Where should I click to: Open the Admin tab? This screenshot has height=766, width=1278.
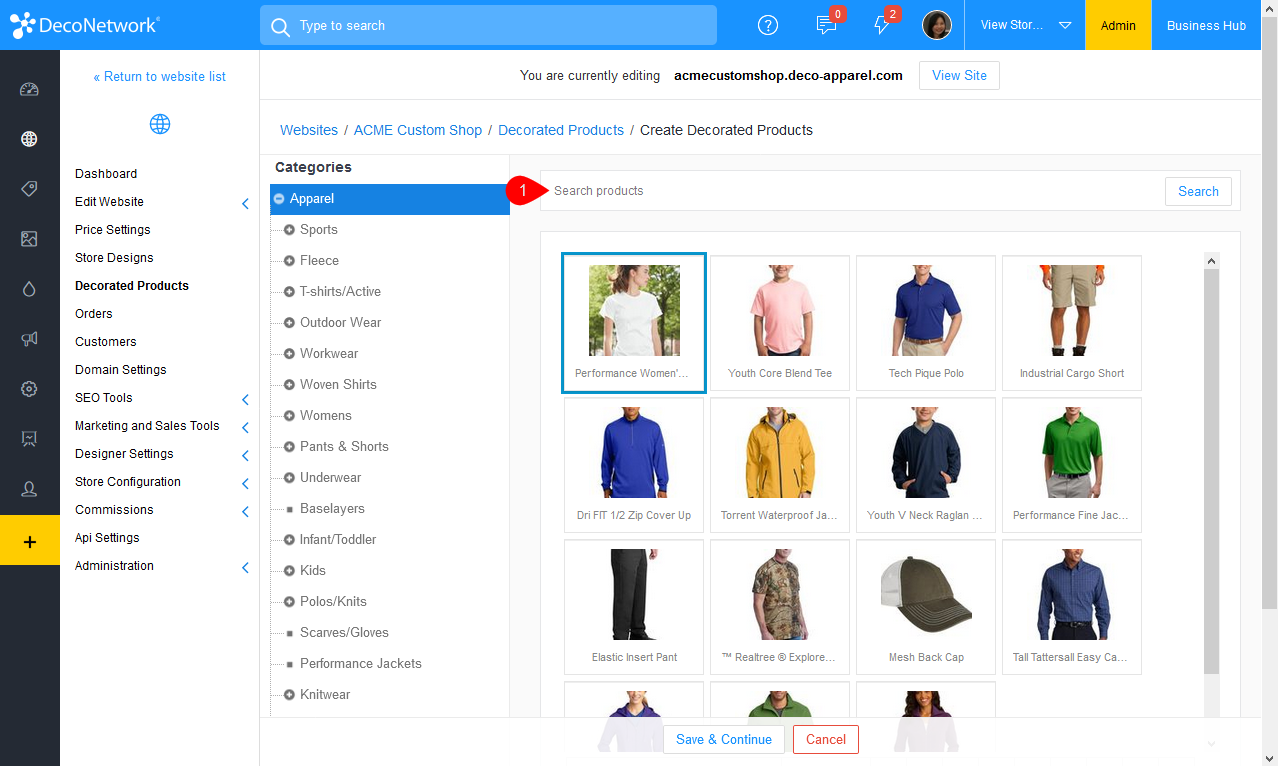[1117, 25]
